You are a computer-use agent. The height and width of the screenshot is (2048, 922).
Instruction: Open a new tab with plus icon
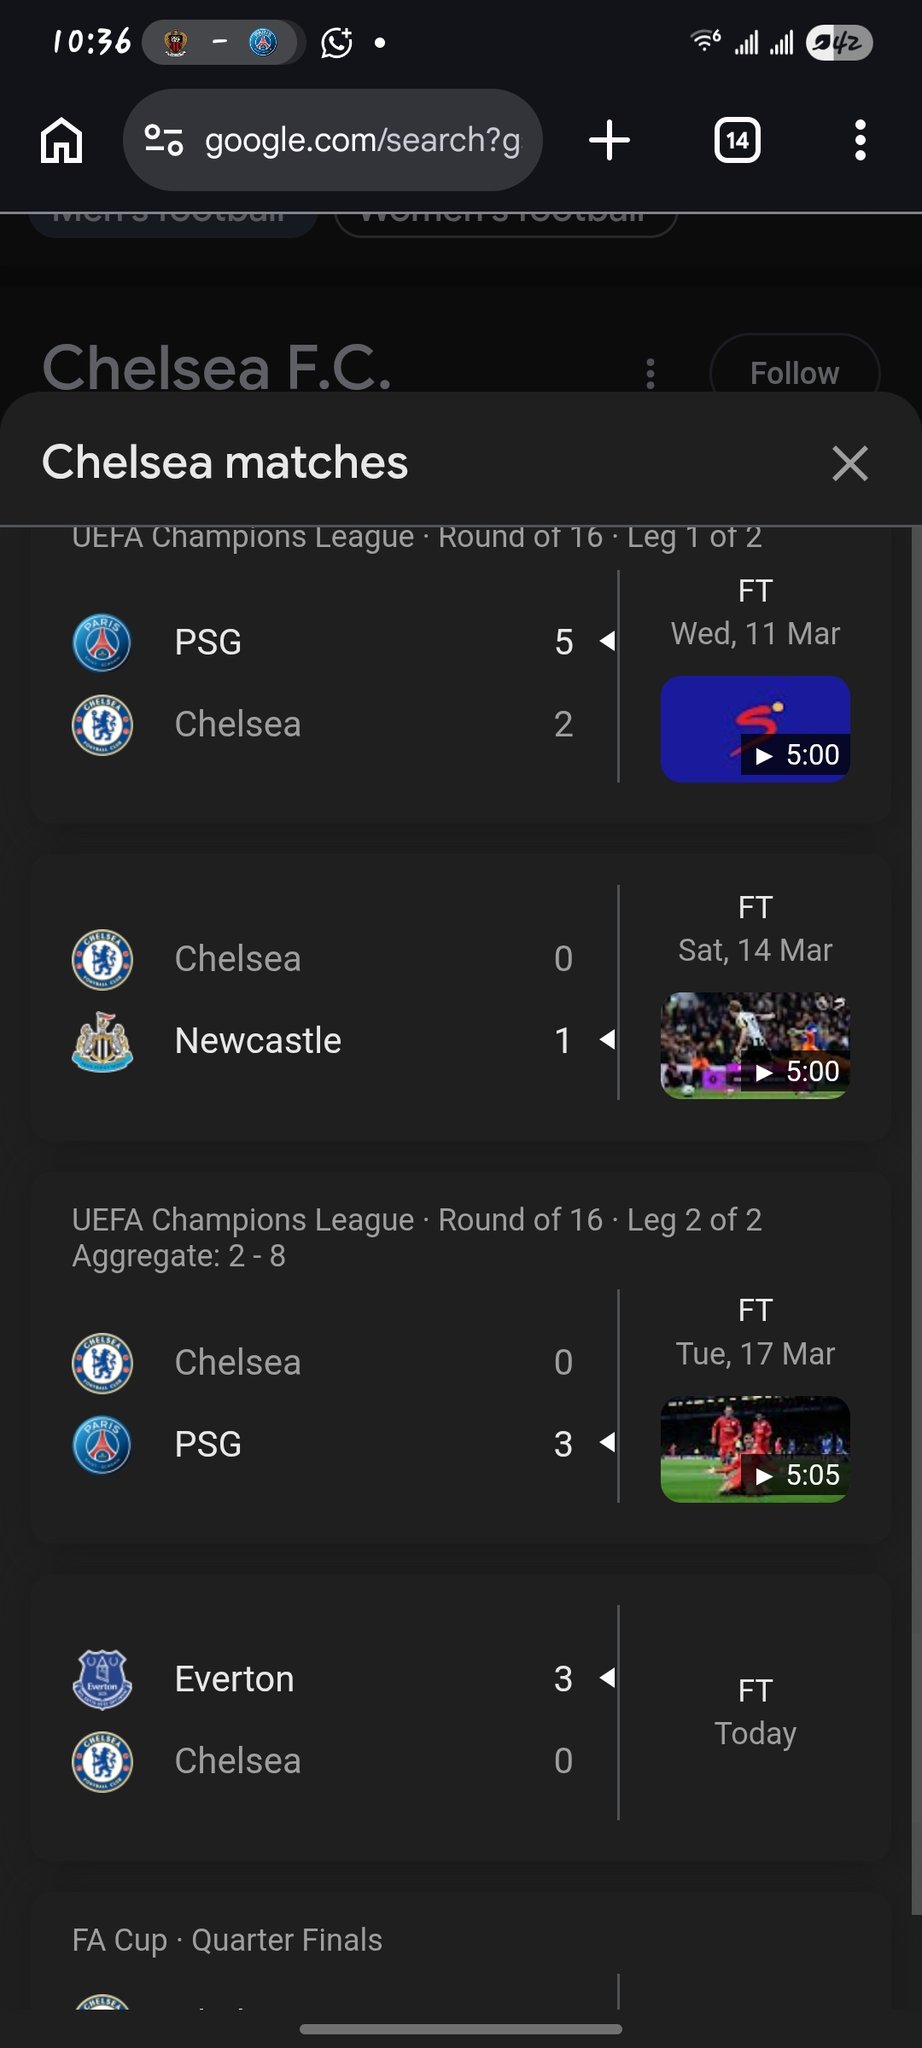(x=609, y=140)
